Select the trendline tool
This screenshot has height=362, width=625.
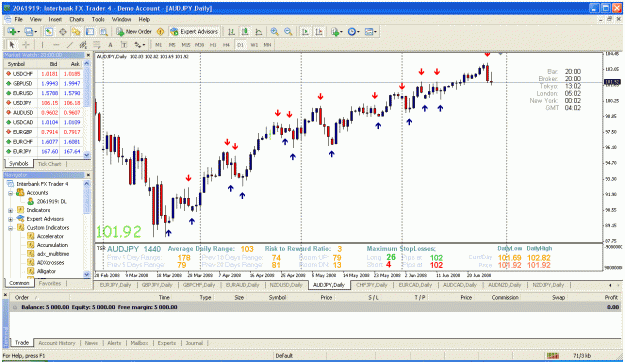click(x=70, y=45)
